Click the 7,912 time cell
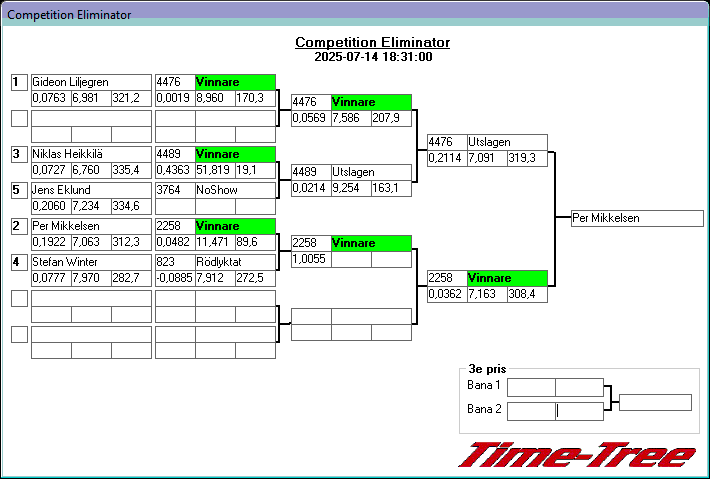 point(215,278)
